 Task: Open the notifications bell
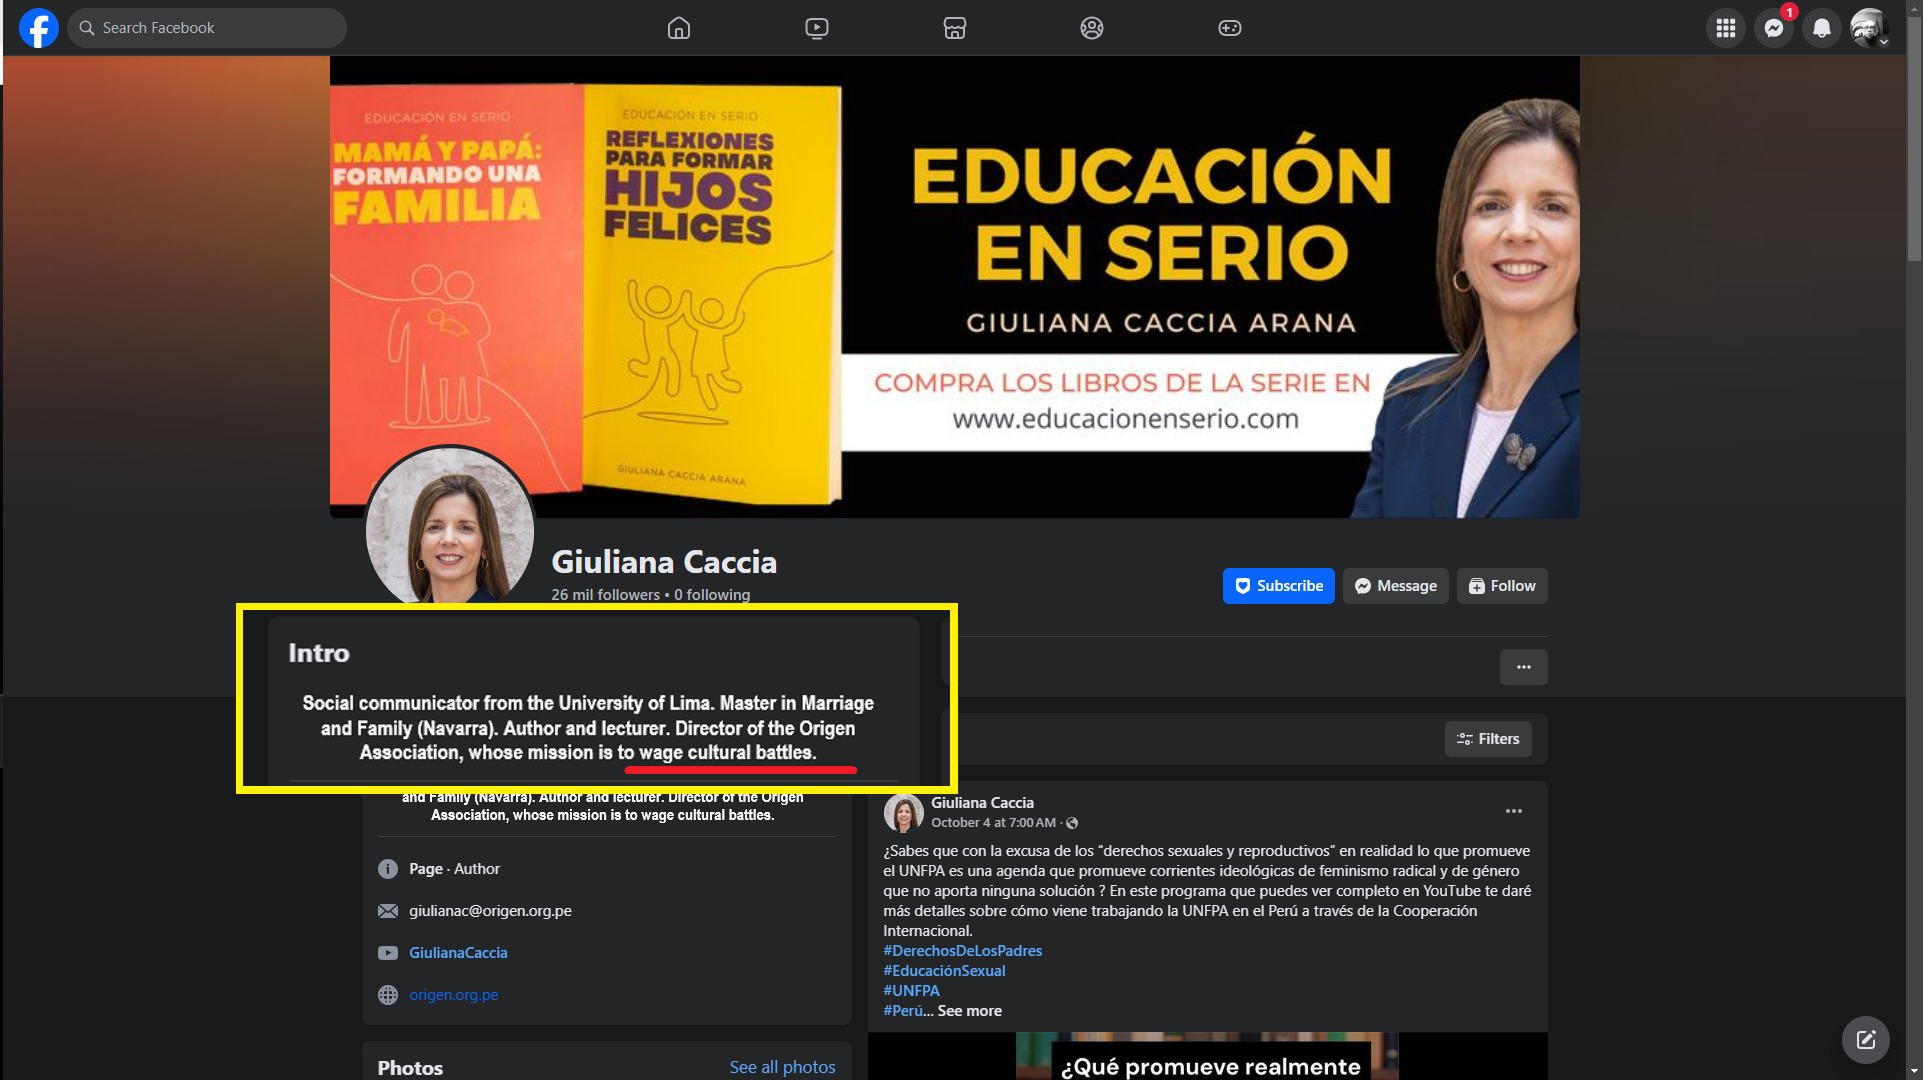click(1822, 28)
